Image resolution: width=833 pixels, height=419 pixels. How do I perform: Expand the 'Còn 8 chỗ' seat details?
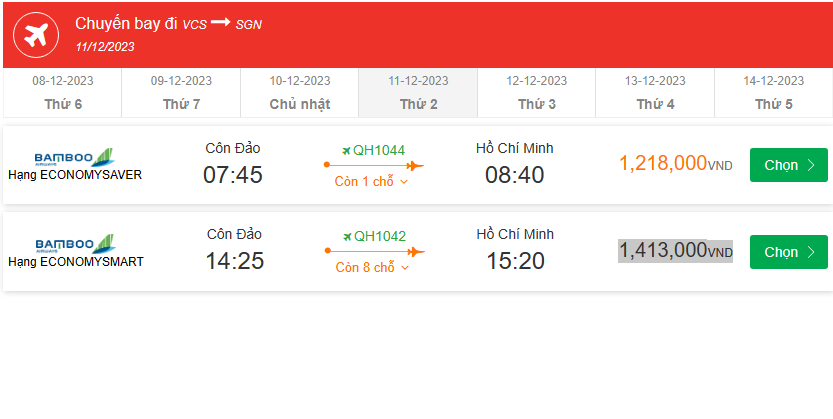tap(372, 268)
